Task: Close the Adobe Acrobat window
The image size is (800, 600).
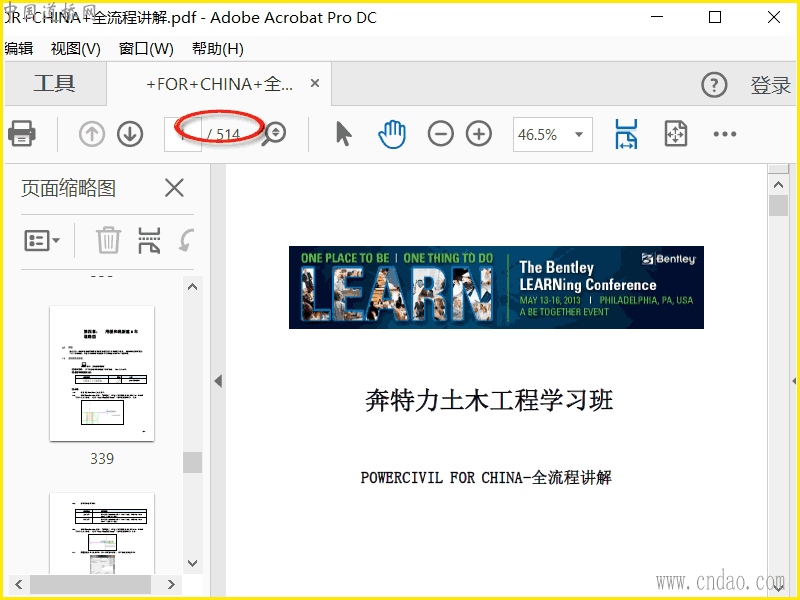Action: tap(773, 17)
